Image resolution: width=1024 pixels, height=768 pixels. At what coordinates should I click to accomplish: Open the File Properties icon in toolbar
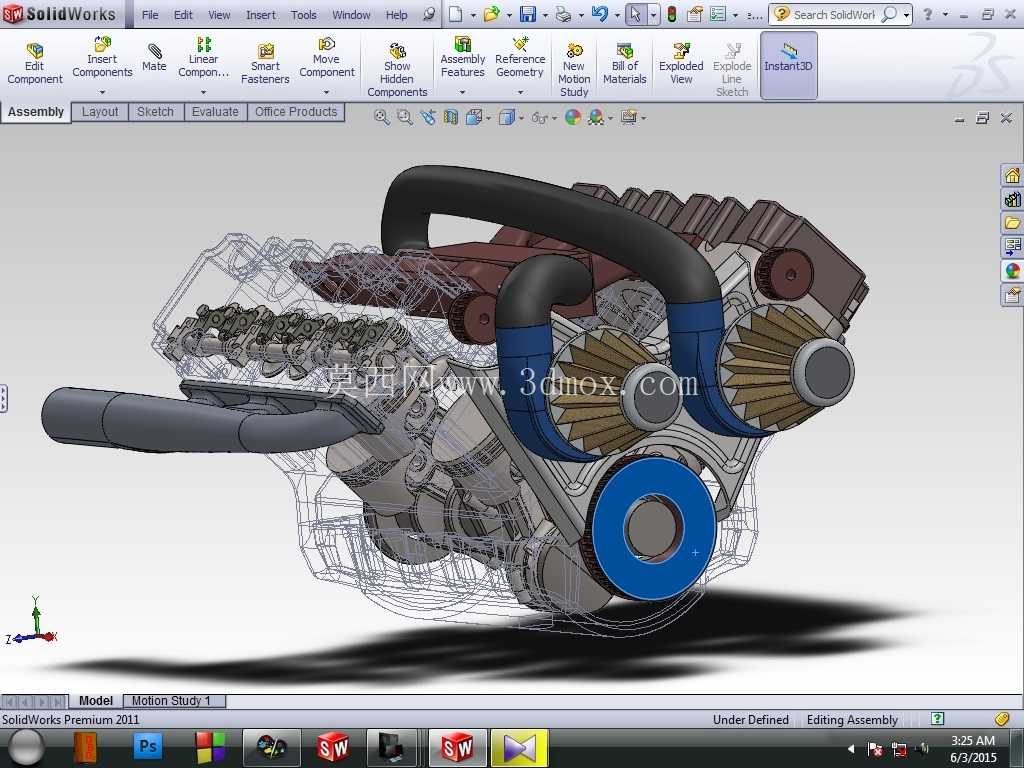695,14
